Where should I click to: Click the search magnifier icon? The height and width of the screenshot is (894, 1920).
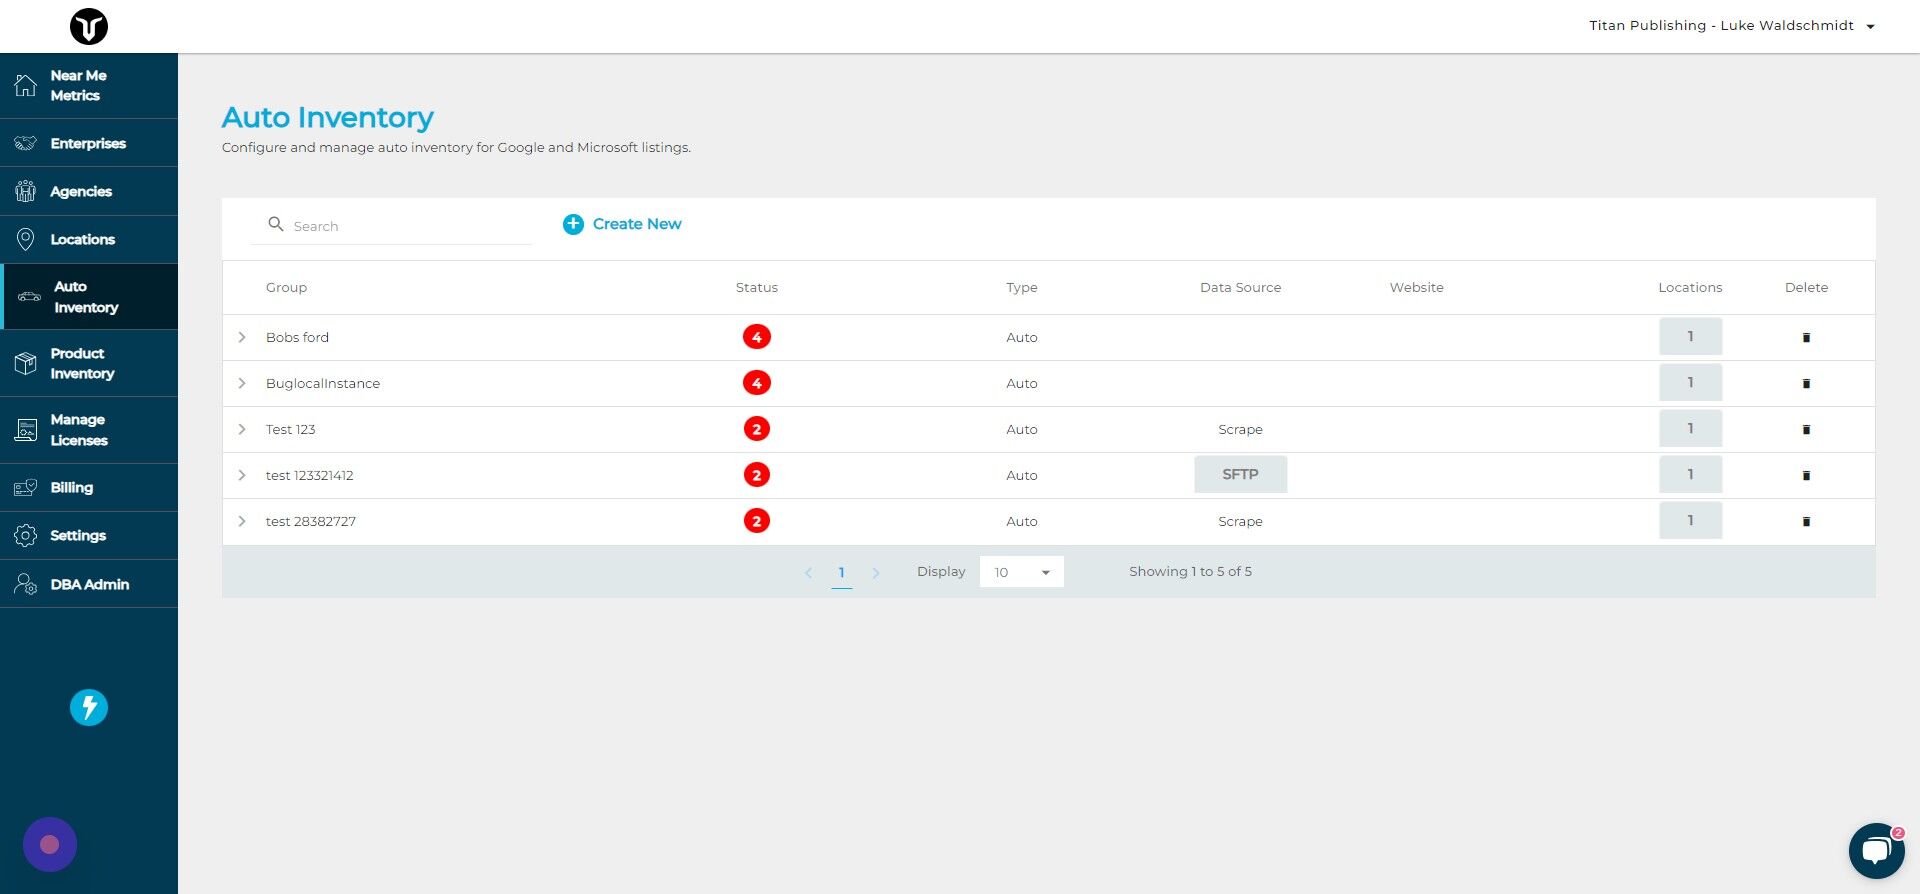point(276,224)
